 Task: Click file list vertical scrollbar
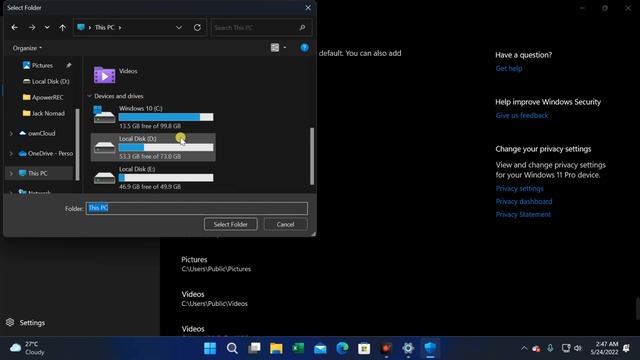pos(312,156)
